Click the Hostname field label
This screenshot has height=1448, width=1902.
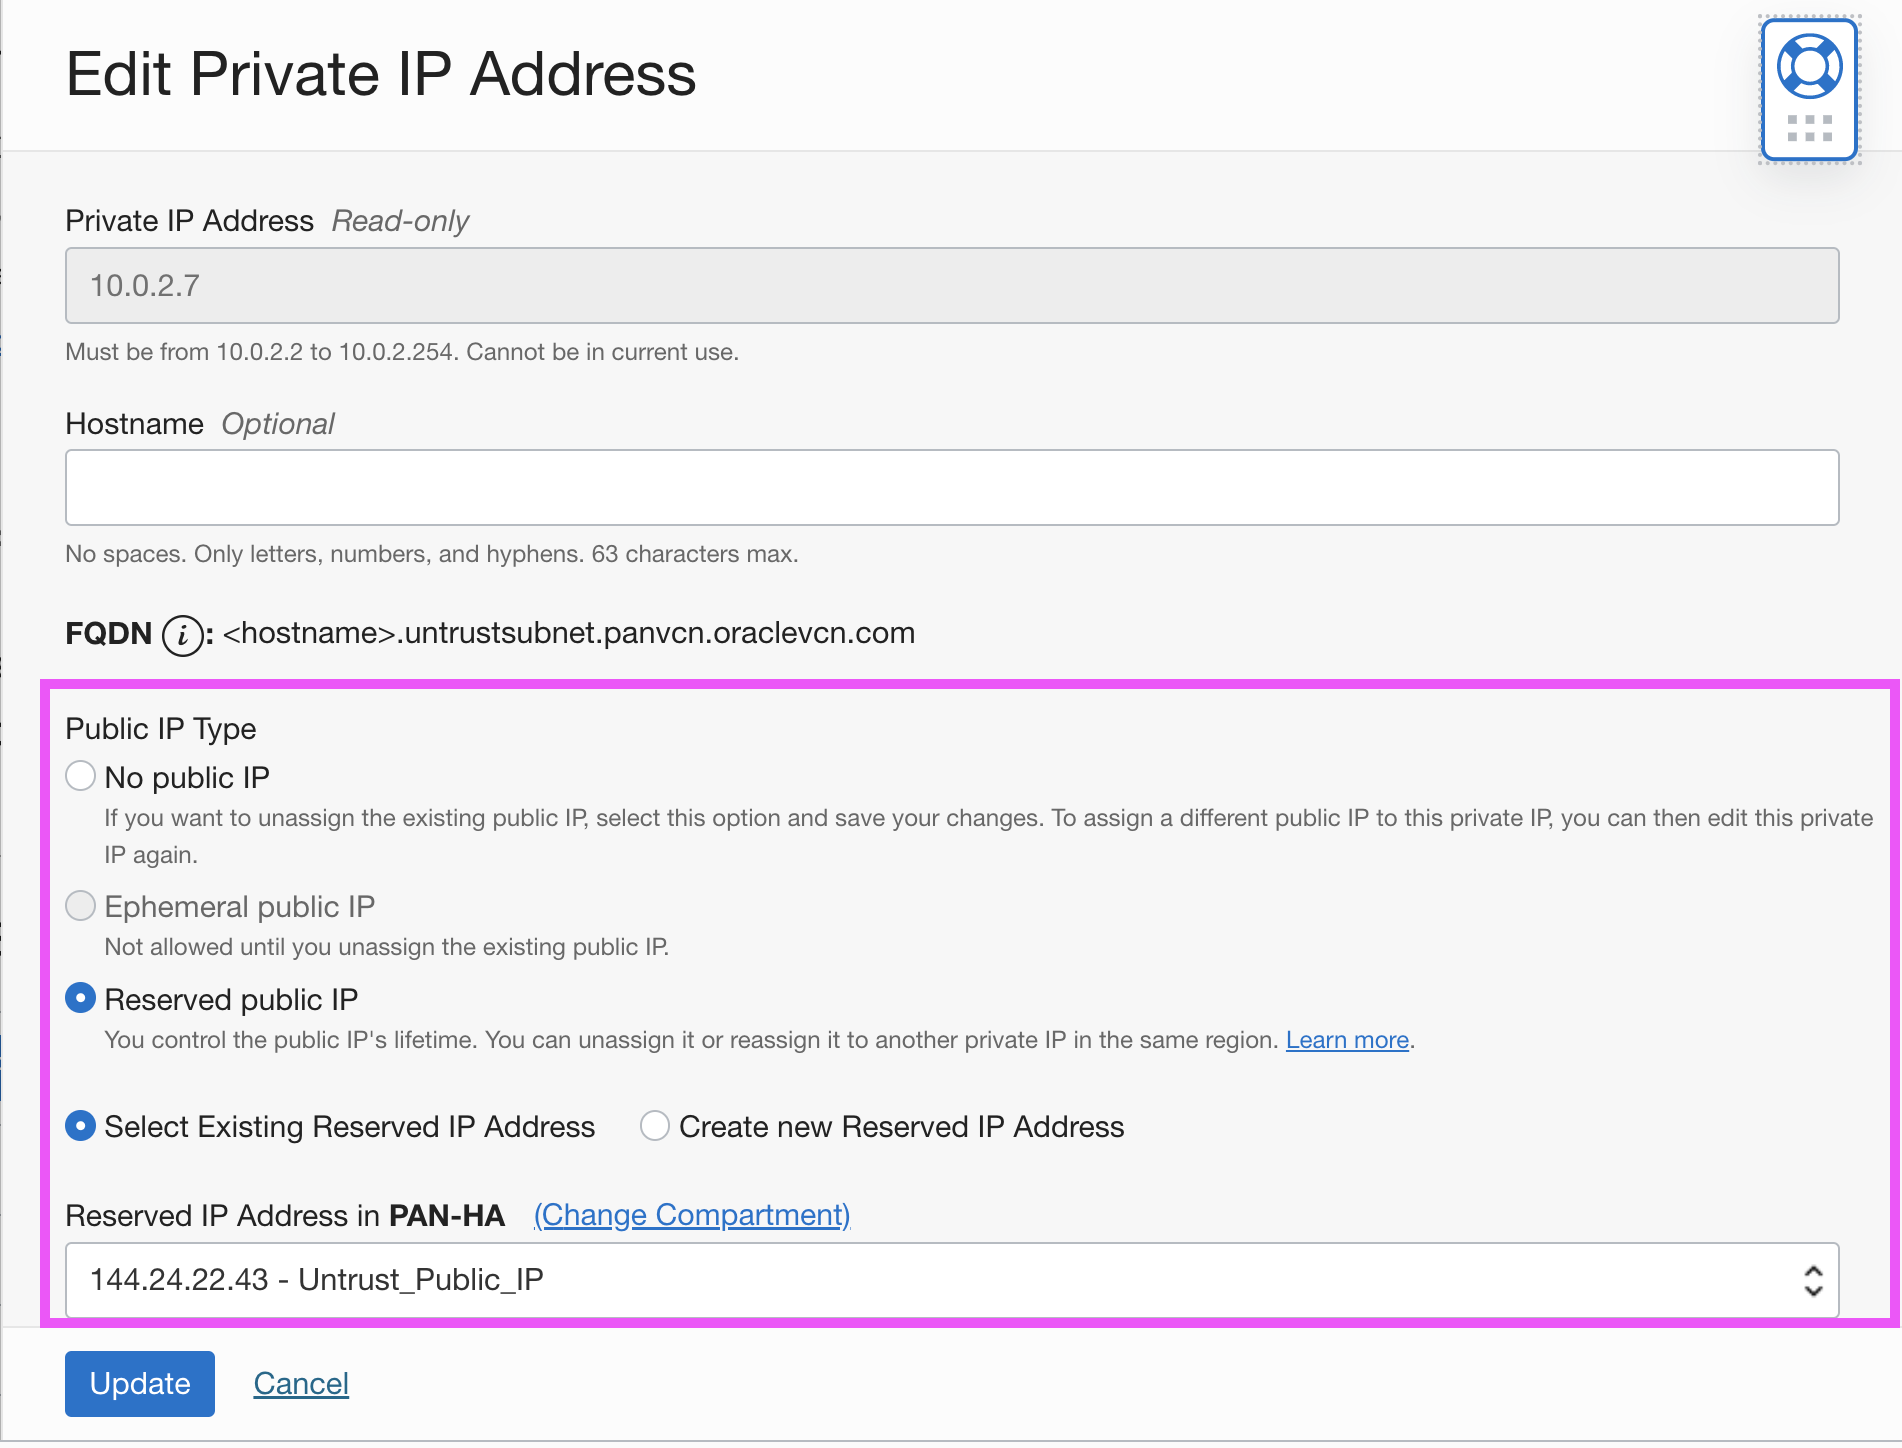pos(134,424)
